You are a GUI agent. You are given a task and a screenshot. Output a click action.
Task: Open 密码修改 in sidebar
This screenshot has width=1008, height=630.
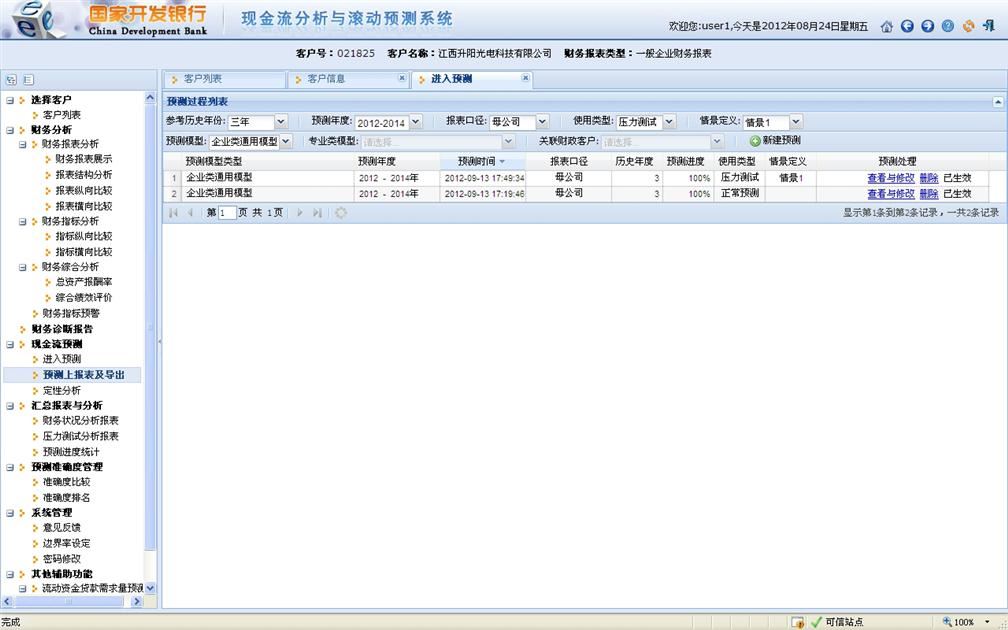pyautogui.click(x=61, y=559)
